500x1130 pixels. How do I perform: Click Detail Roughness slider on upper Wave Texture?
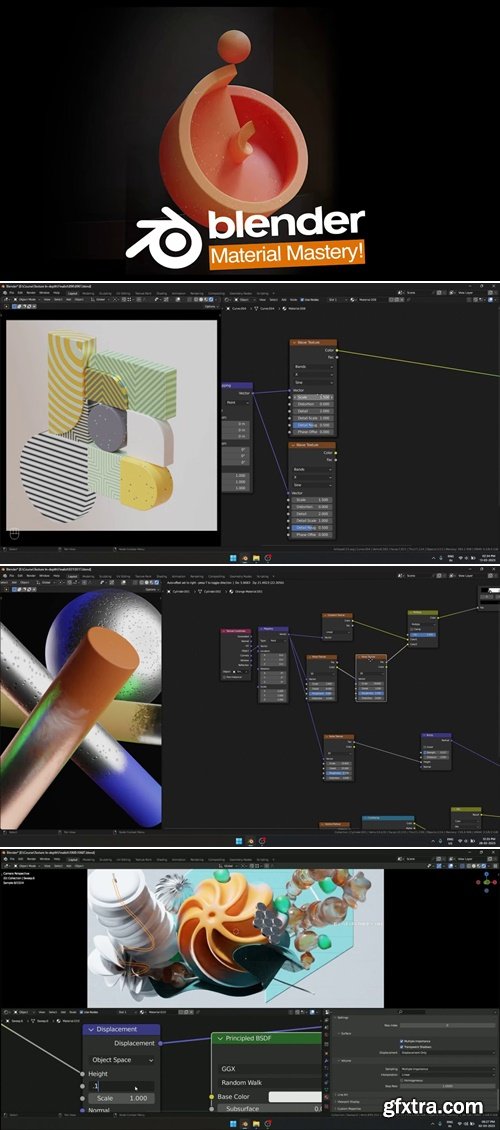pos(313,425)
